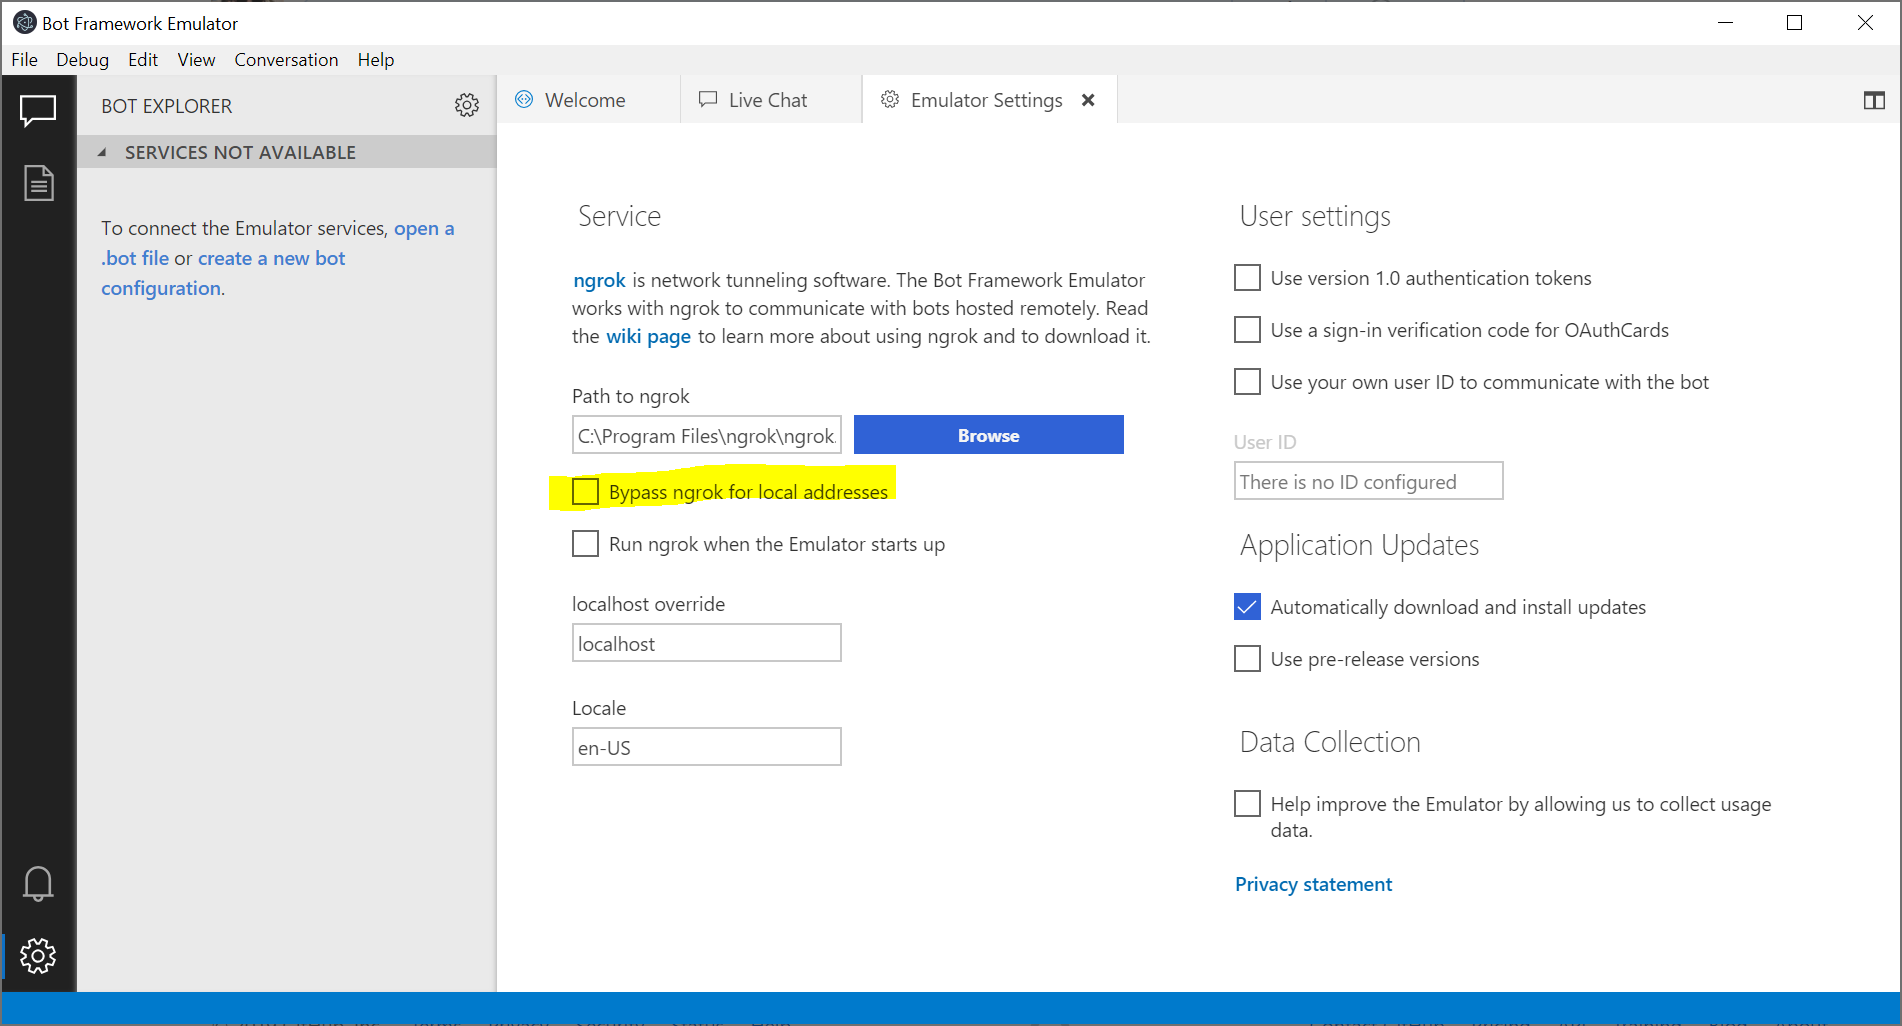Open the View menu
Viewport: 1902px width, 1026px height.
pyautogui.click(x=196, y=60)
